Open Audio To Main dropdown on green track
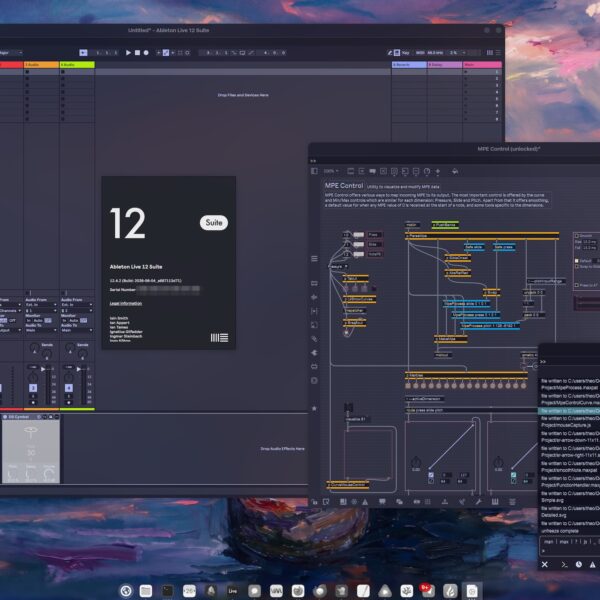Image resolution: width=600 pixels, height=600 pixels. (x=77, y=330)
